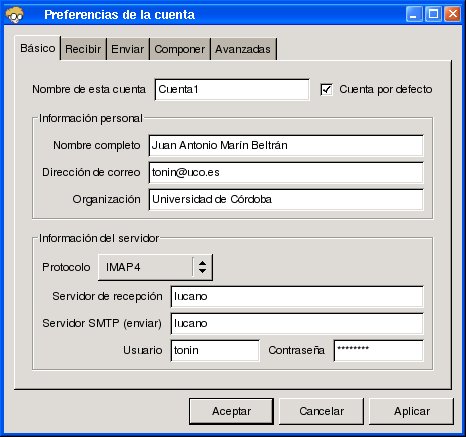This screenshot has height=437, width=466.
Task: Focus the Usuario text field
Action: click(215, 350)
